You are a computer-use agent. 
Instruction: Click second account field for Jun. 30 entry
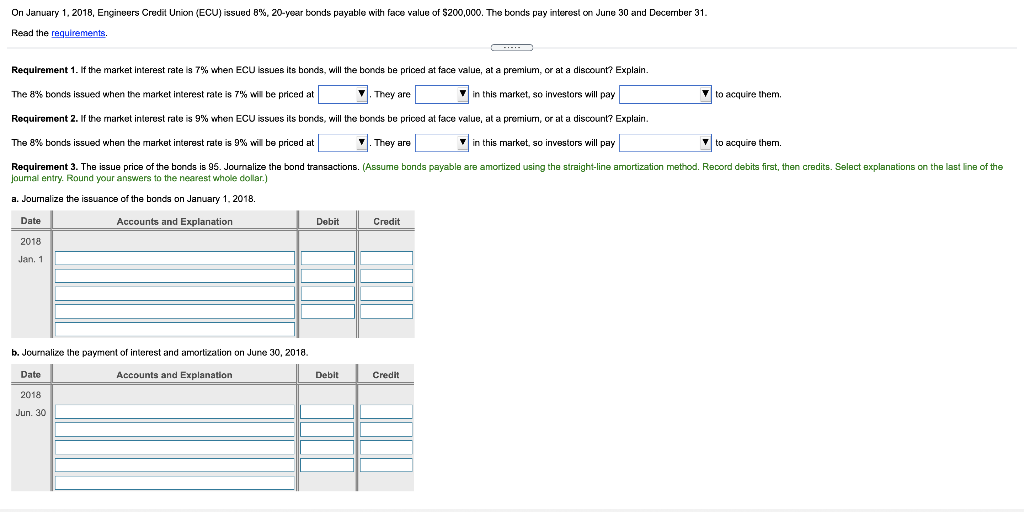175,430
